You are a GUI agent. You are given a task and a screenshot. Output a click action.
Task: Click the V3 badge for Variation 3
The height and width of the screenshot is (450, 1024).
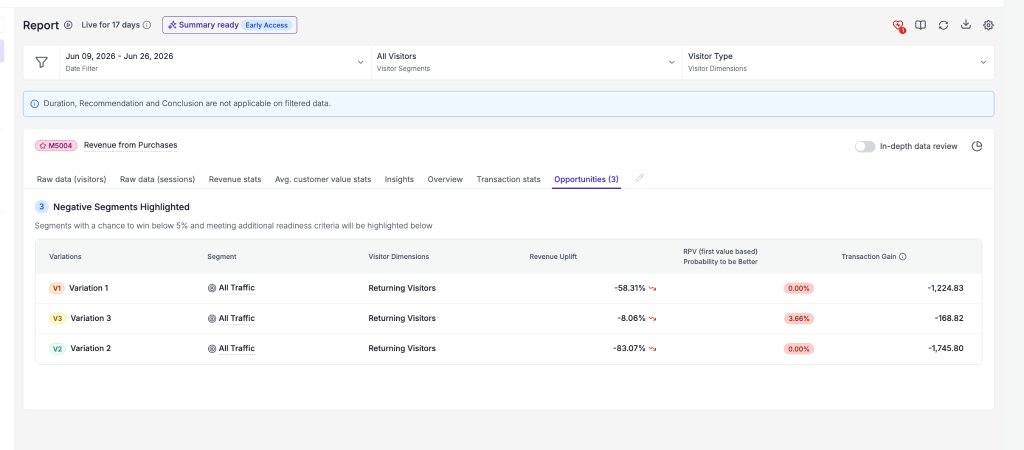[x=57, y=319]
